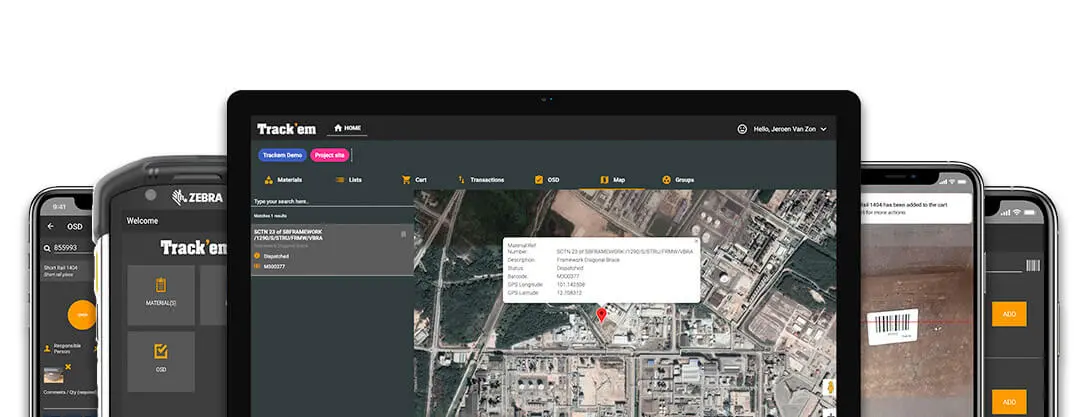
Task: Remove photo with the orange X icon
Action: click(x=67, y=366)
